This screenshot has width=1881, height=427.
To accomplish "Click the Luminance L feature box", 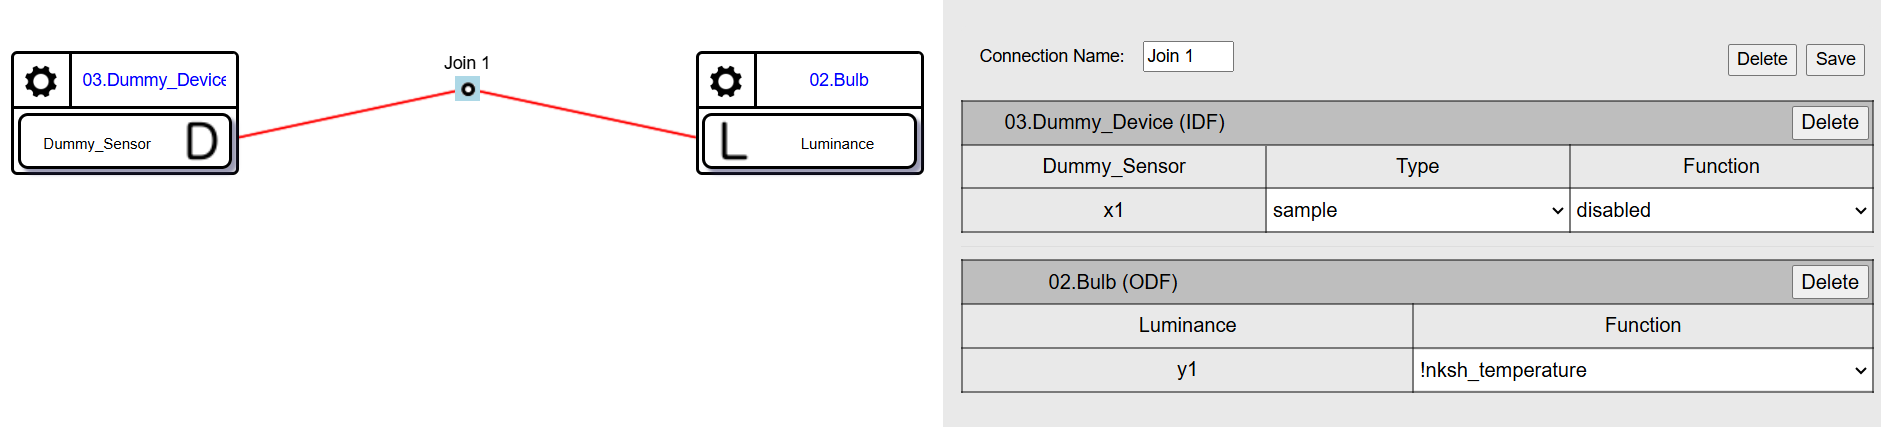I will tap(809, 142).
